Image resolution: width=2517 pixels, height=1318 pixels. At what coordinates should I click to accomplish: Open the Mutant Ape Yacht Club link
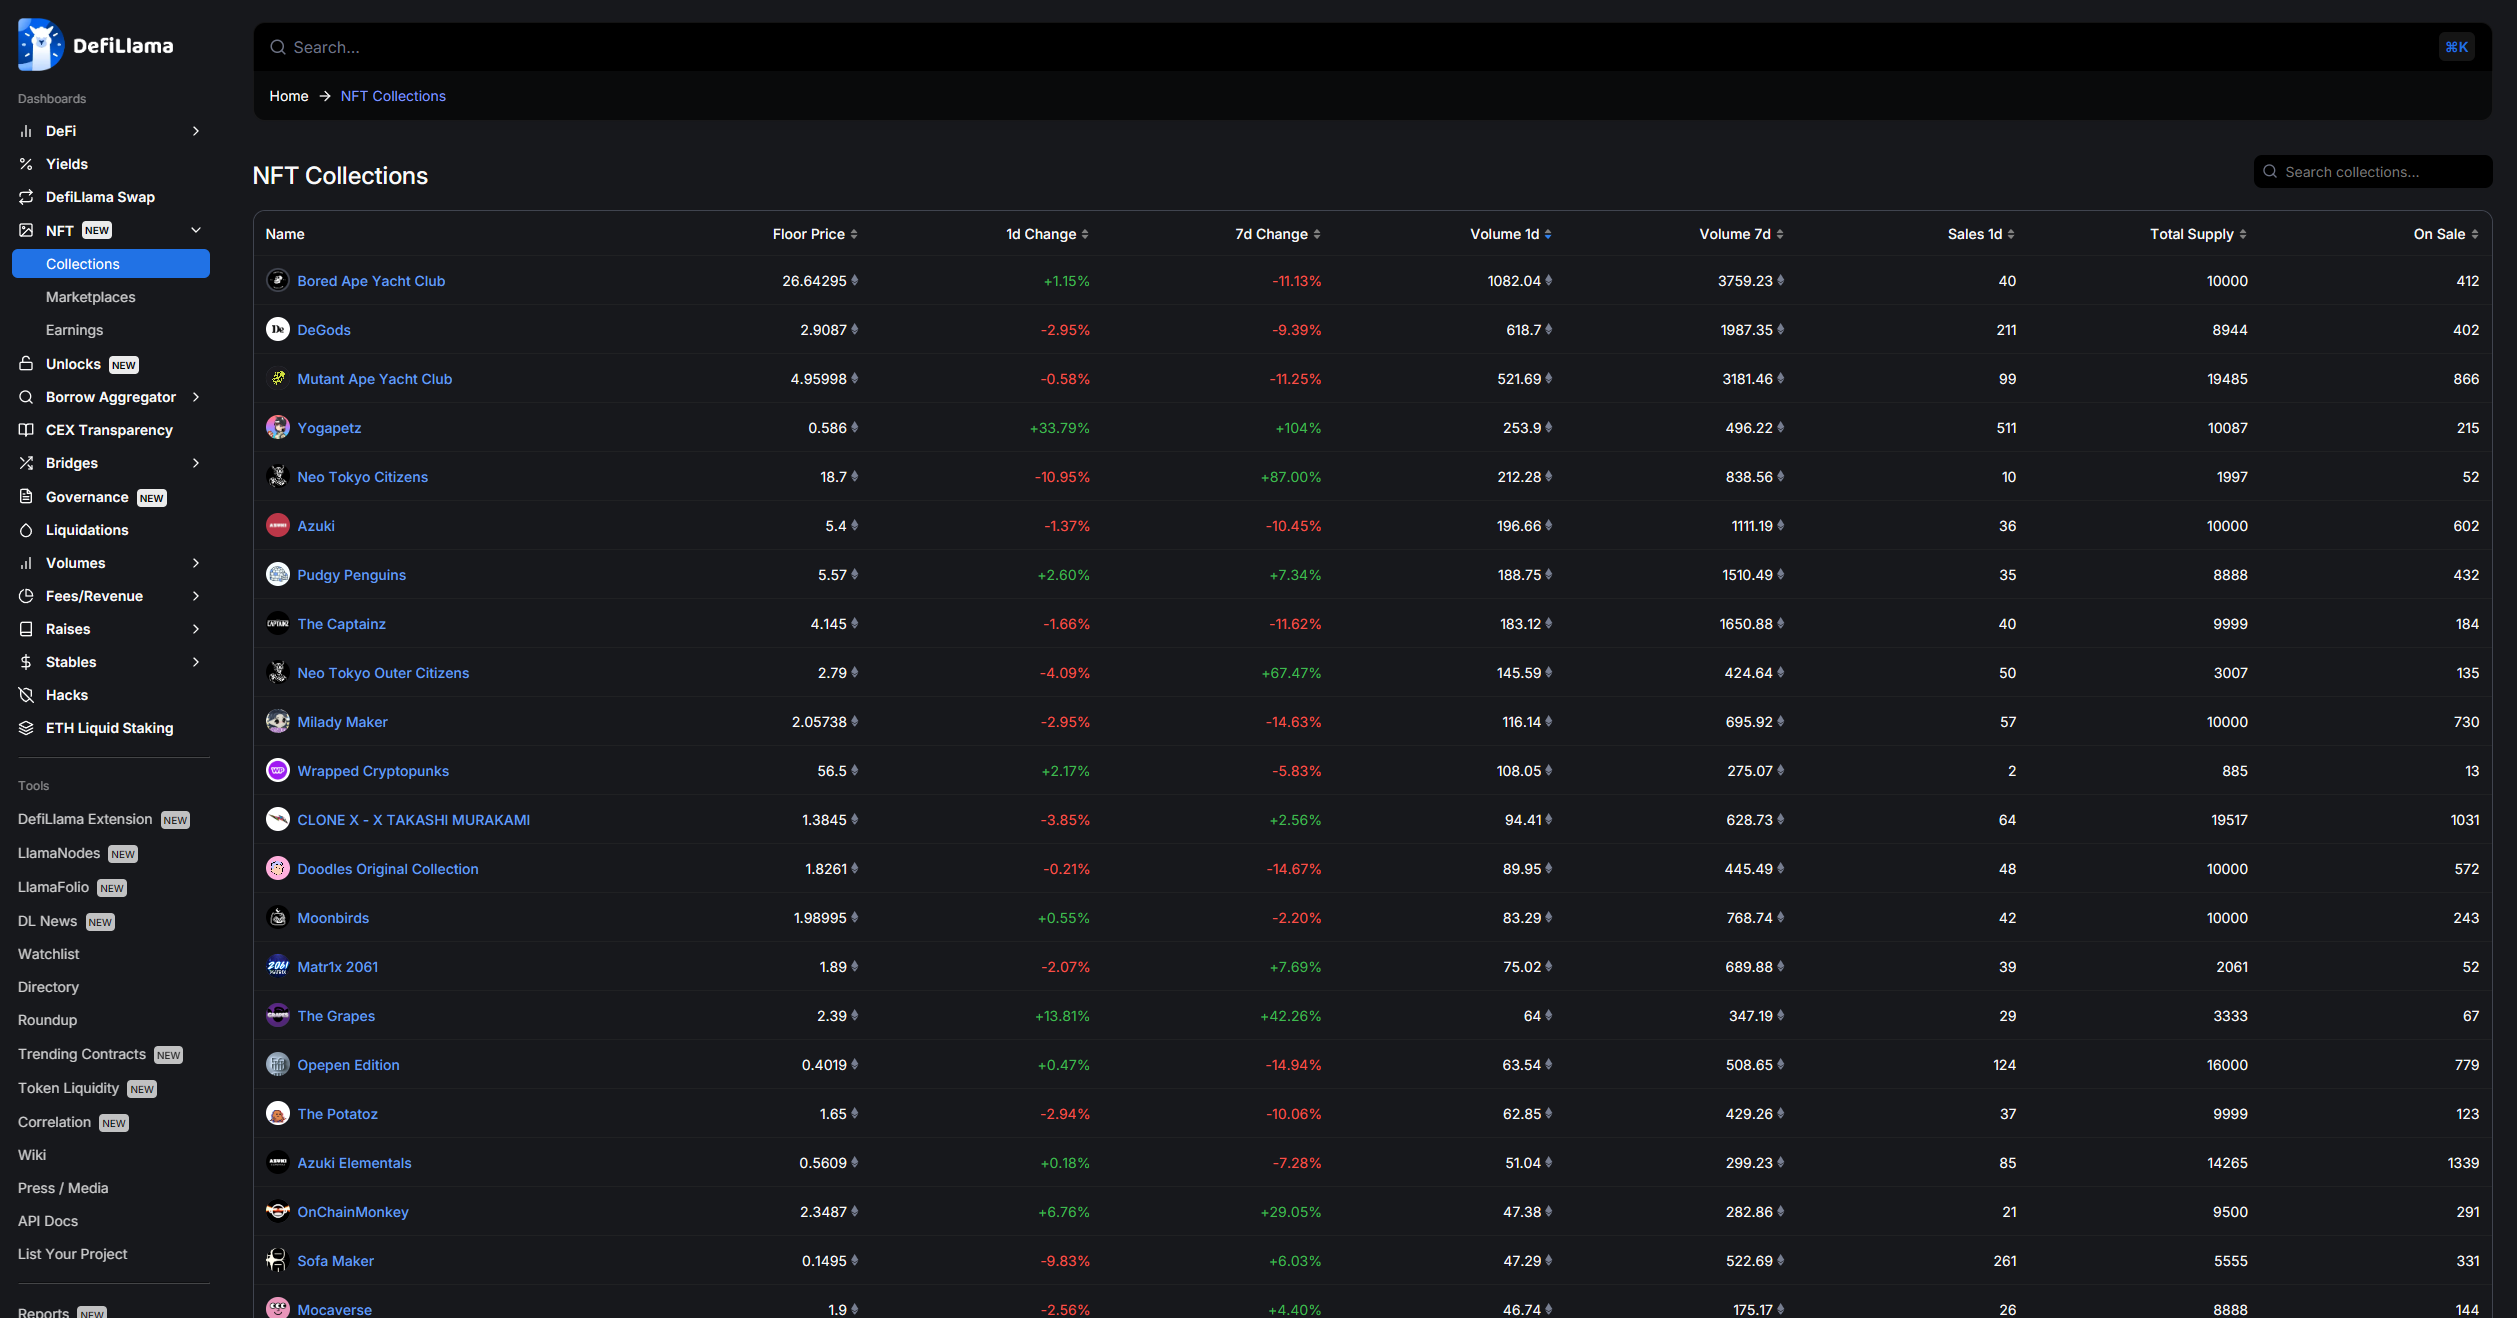(374, 379)
